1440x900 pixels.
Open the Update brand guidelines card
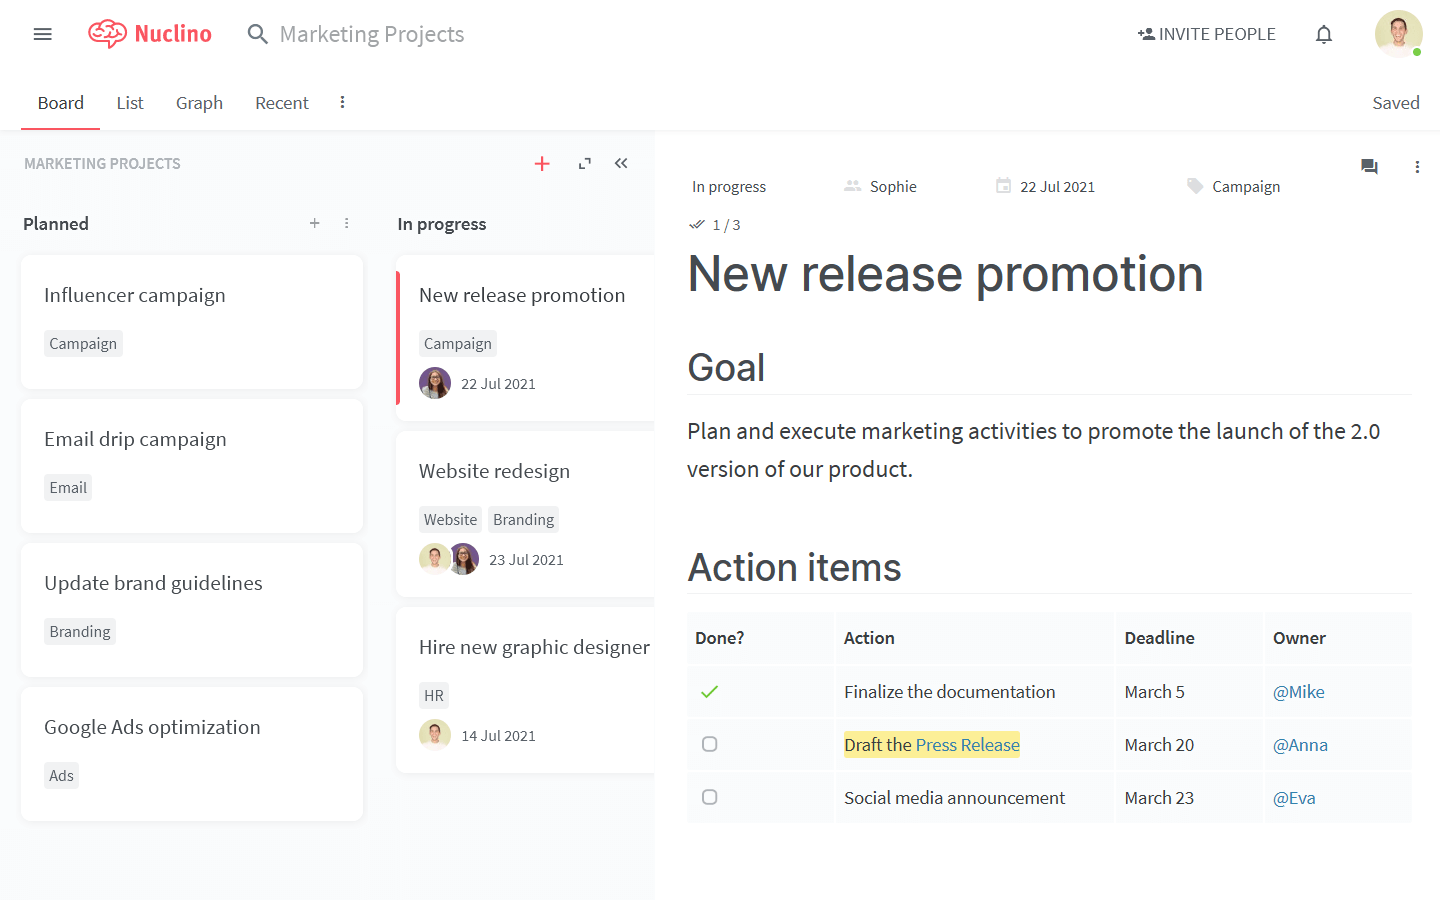pos(192,610)
